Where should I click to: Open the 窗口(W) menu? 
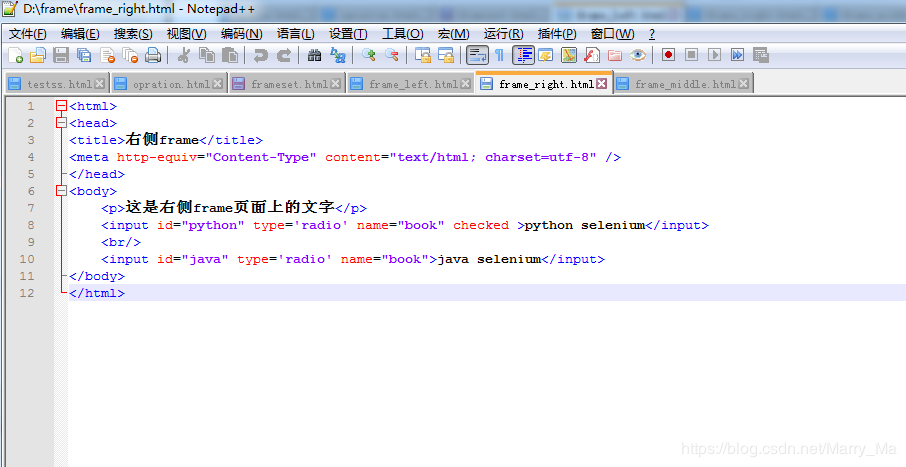pyautogui.click(x=612, y=34)
